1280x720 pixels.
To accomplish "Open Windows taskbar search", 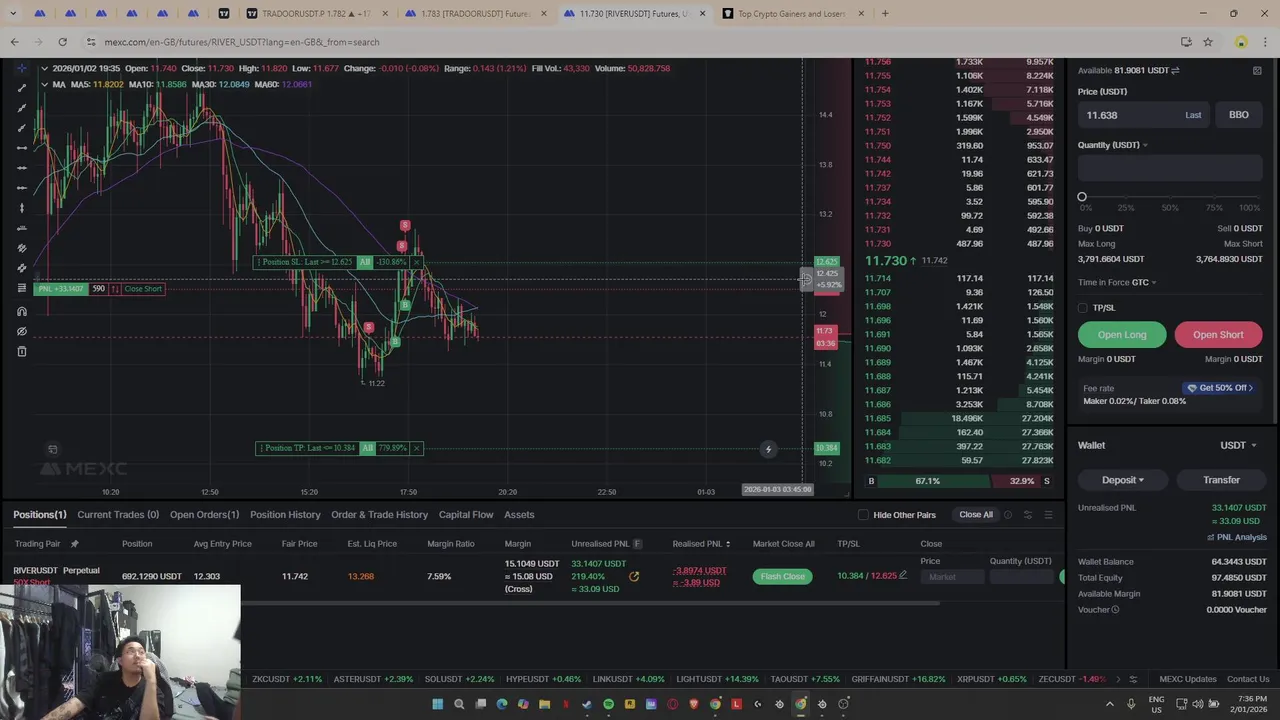I will click(459, 704).
